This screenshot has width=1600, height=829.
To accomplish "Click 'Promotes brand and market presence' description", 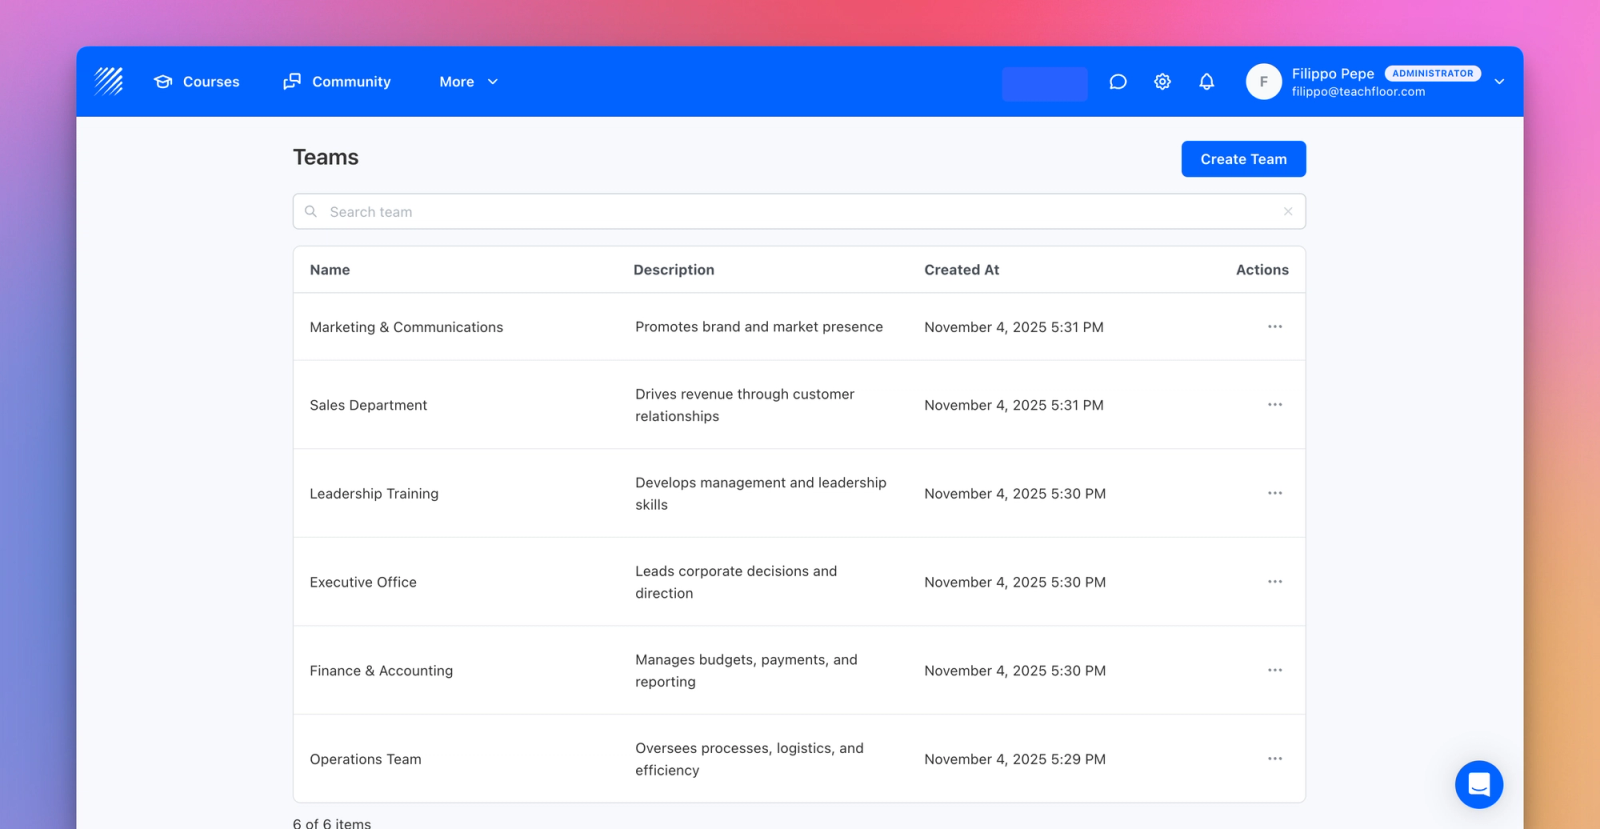I will [759, 327].
